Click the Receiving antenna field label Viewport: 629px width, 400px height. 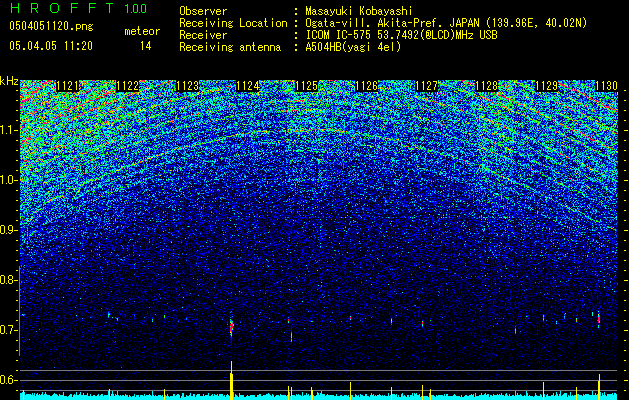pos(230,47)
